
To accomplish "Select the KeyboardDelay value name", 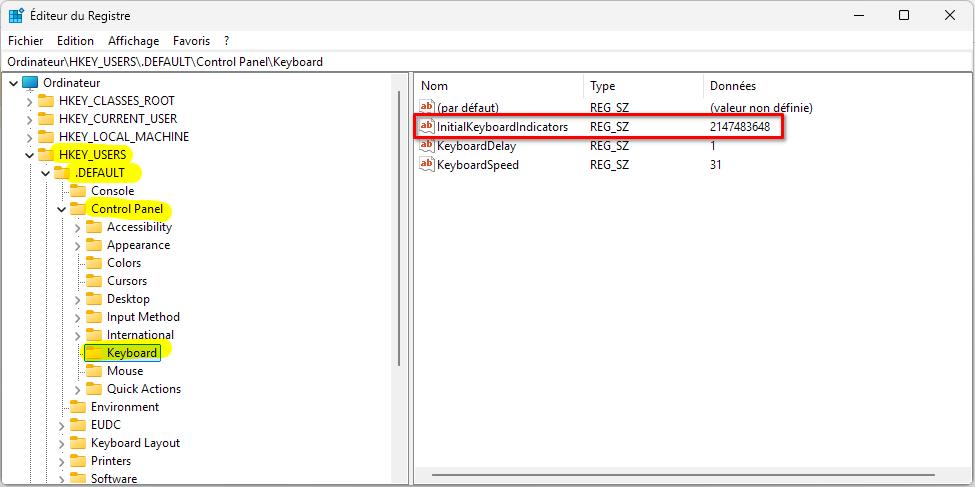I will point(476,146).
